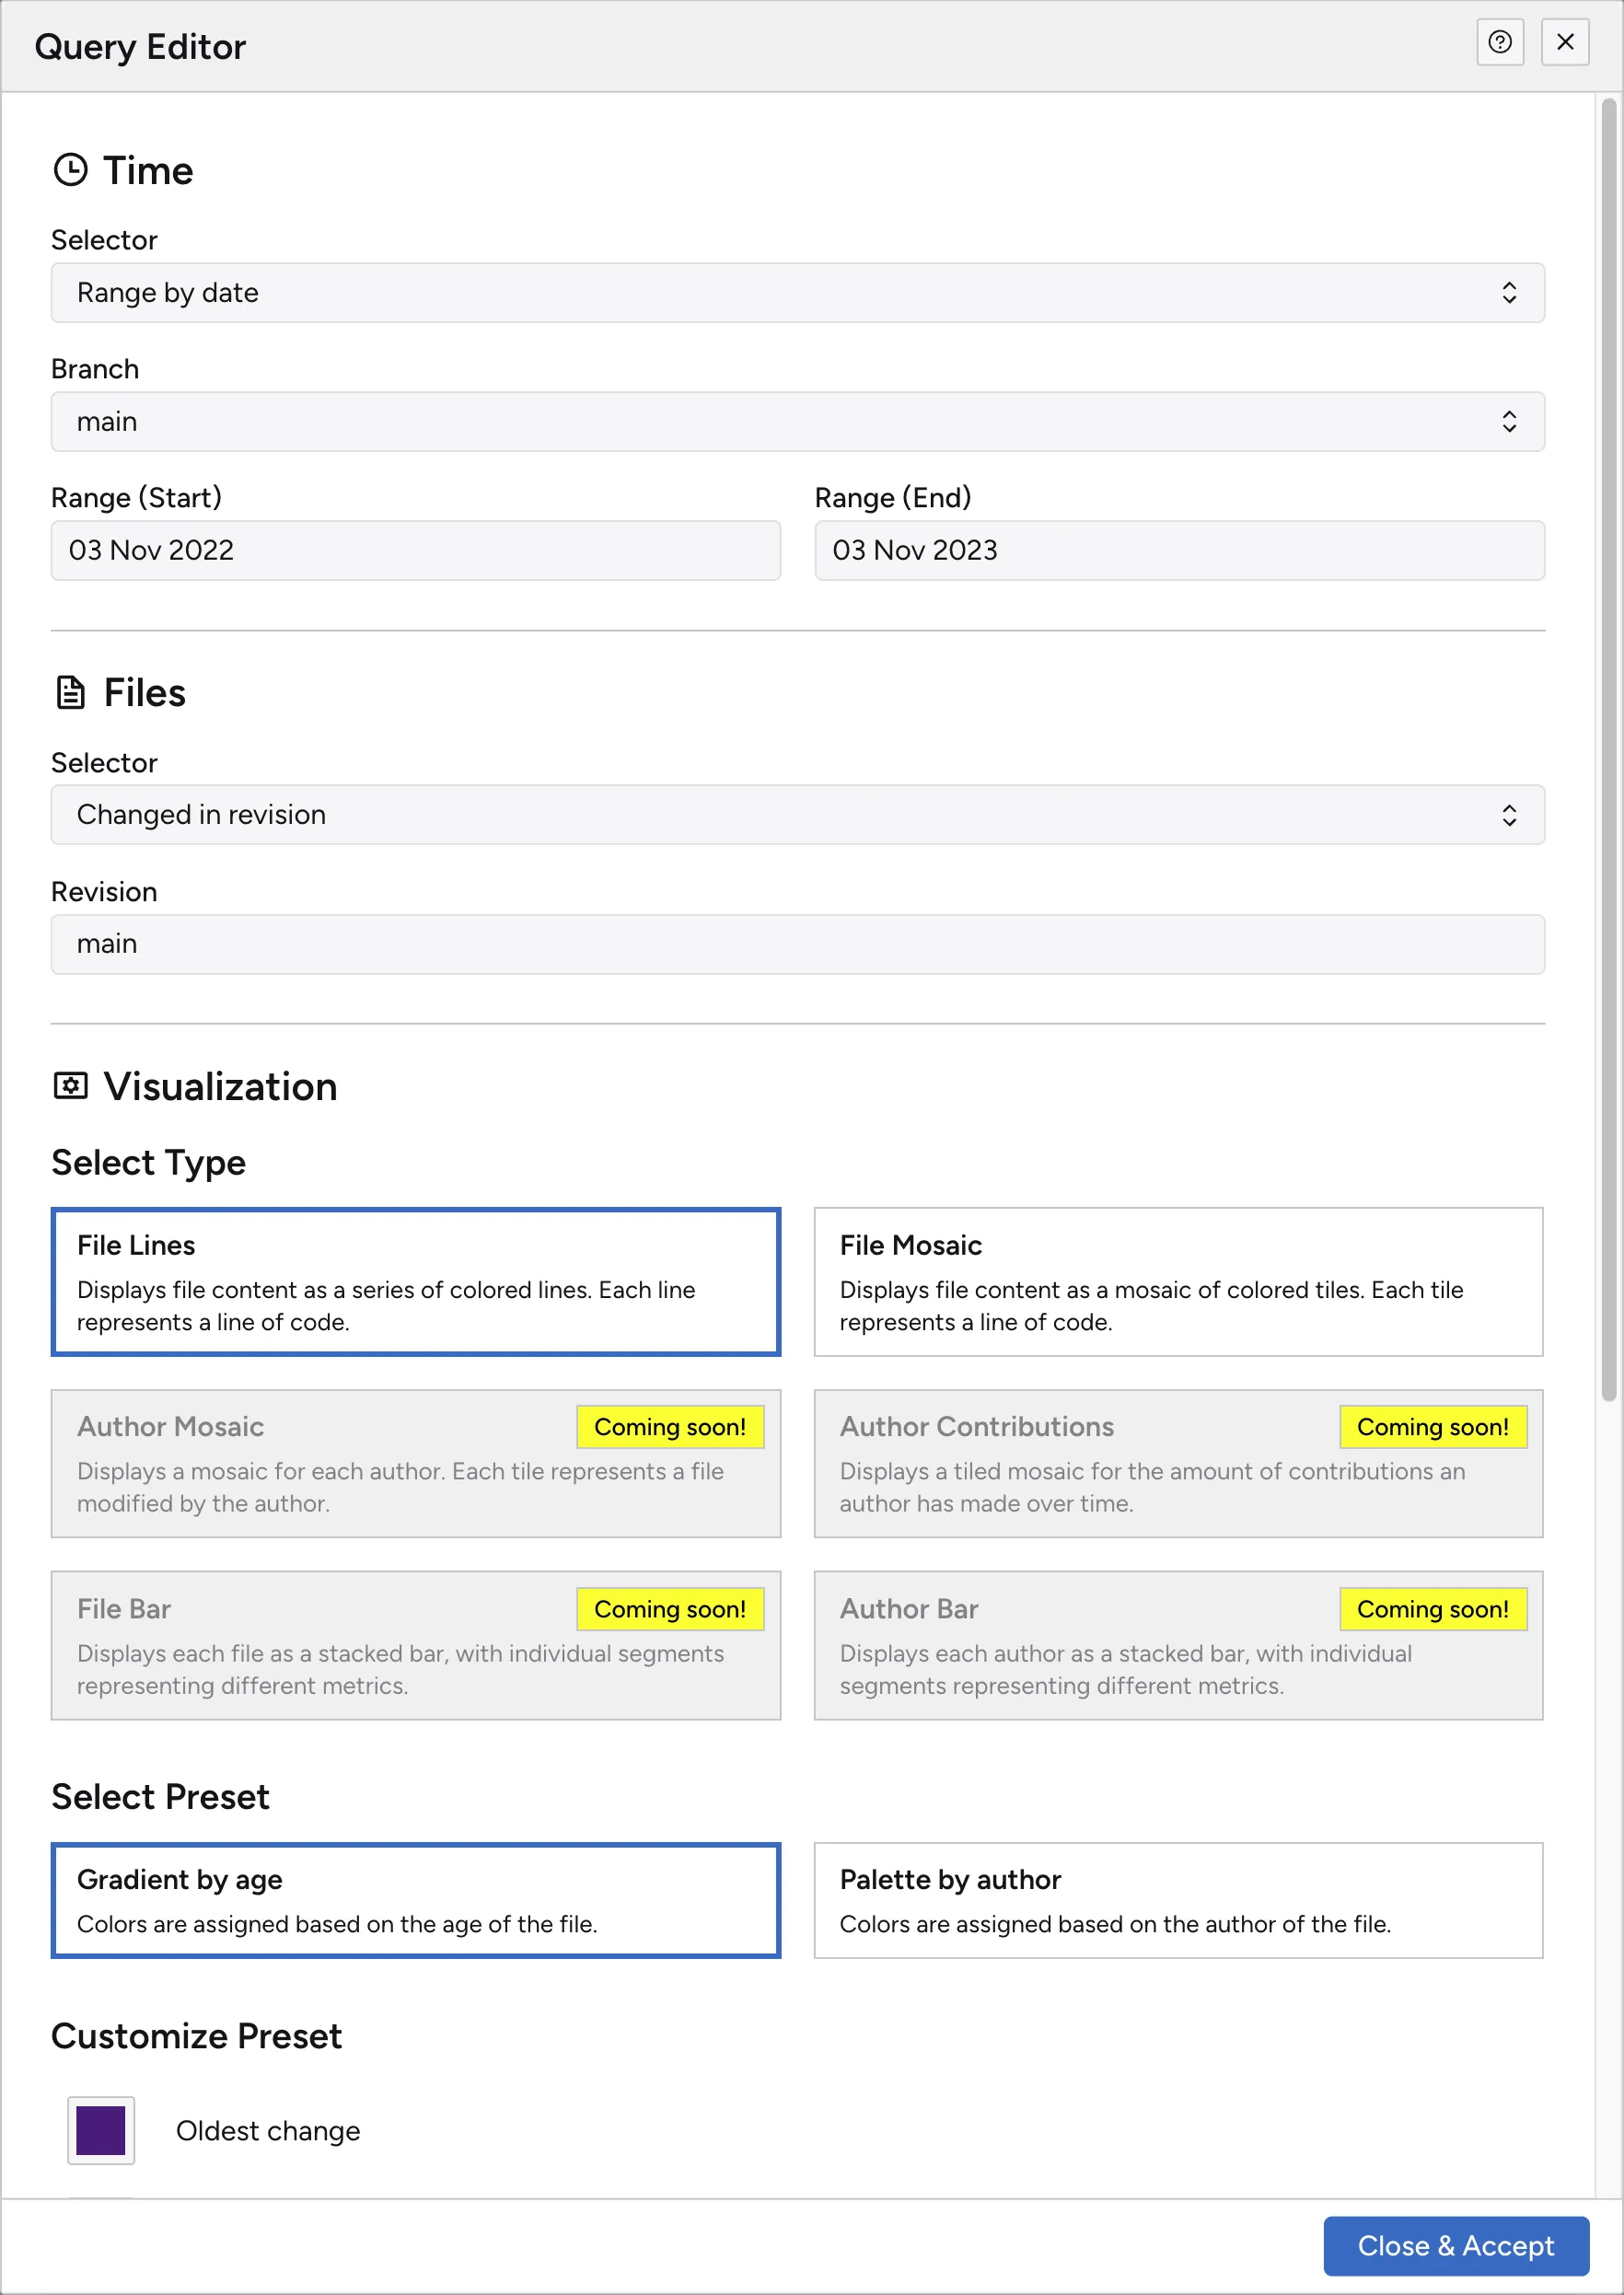Open the Oldest change color swatch
Screen dimensions: 1624x2295
pyautogui.click(x=101, y=2130)
